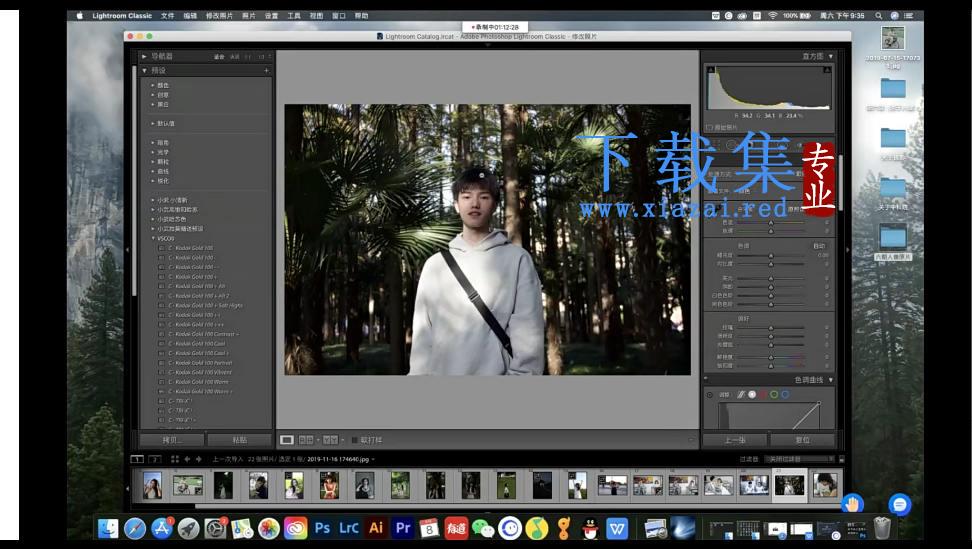Open the Youdao red icon in Dock

click(456, 528)
